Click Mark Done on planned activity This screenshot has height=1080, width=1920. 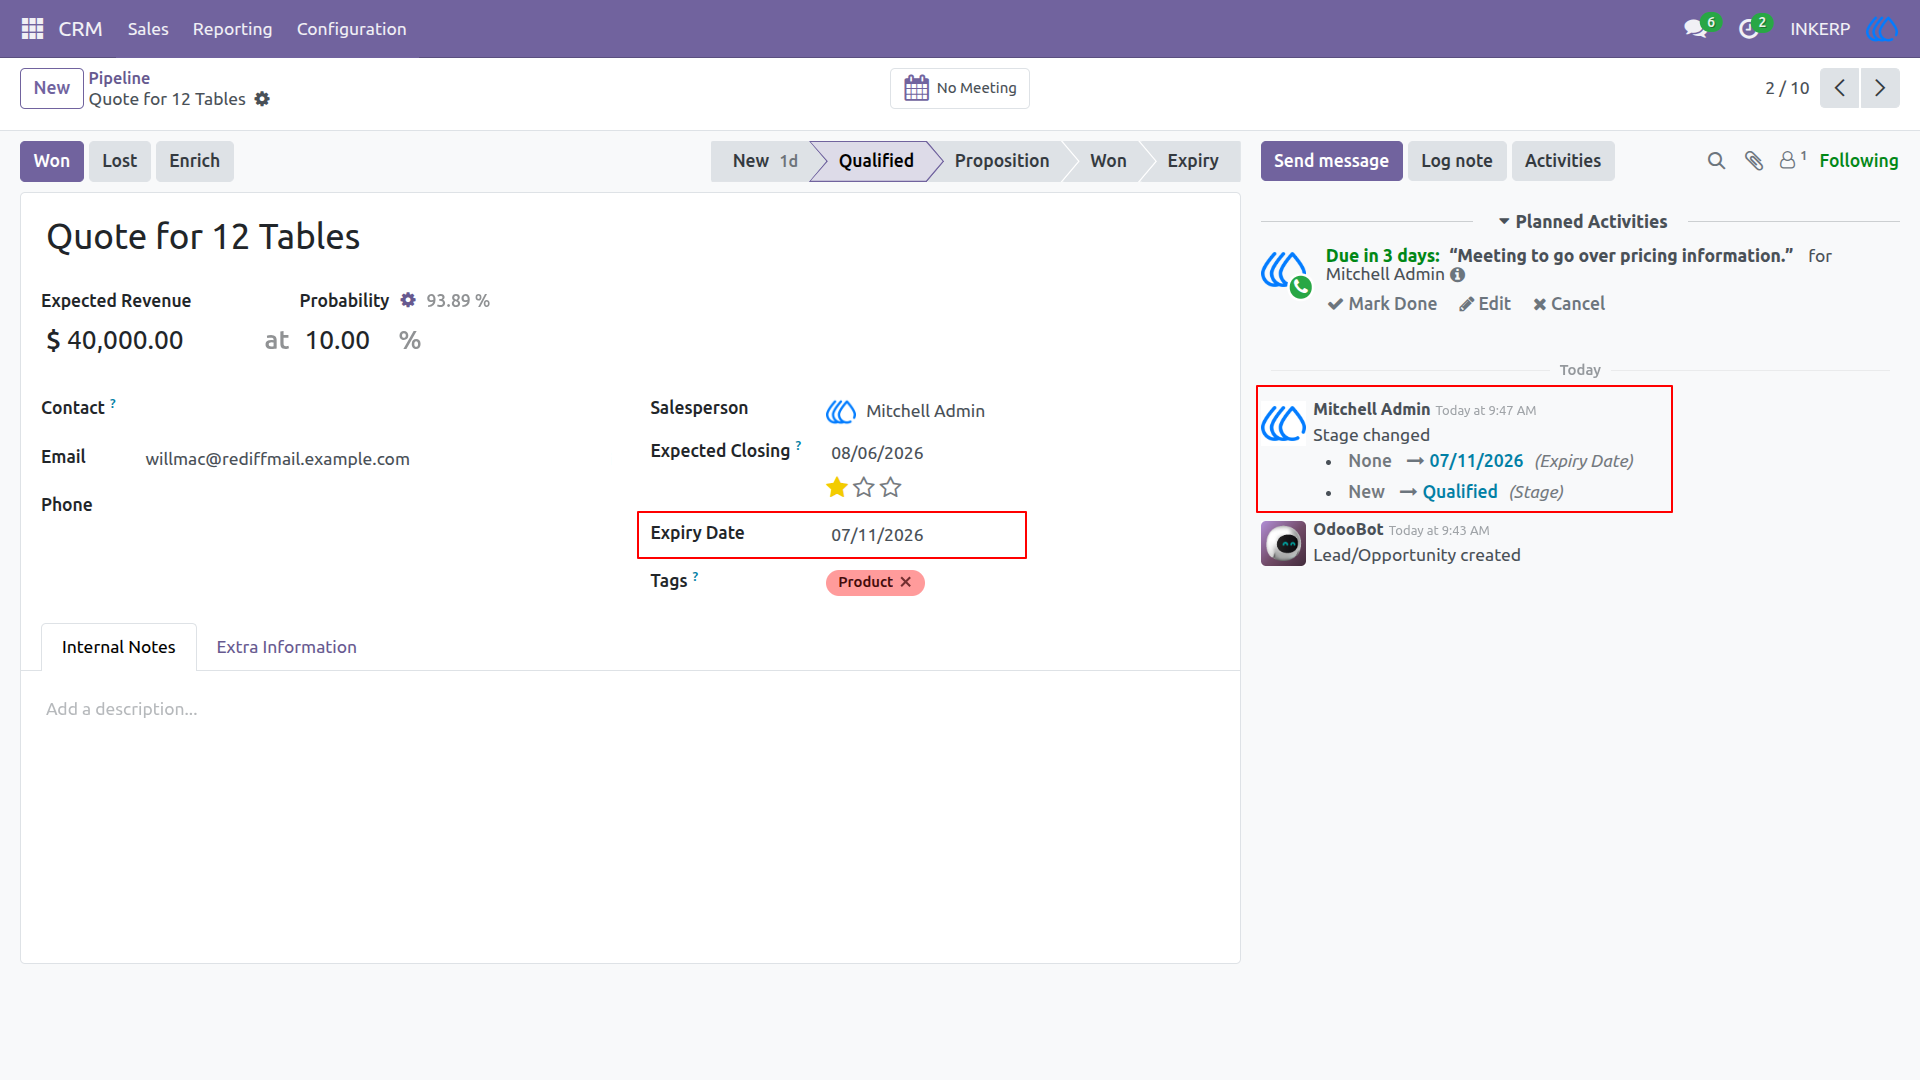(x=1382, y=304)
